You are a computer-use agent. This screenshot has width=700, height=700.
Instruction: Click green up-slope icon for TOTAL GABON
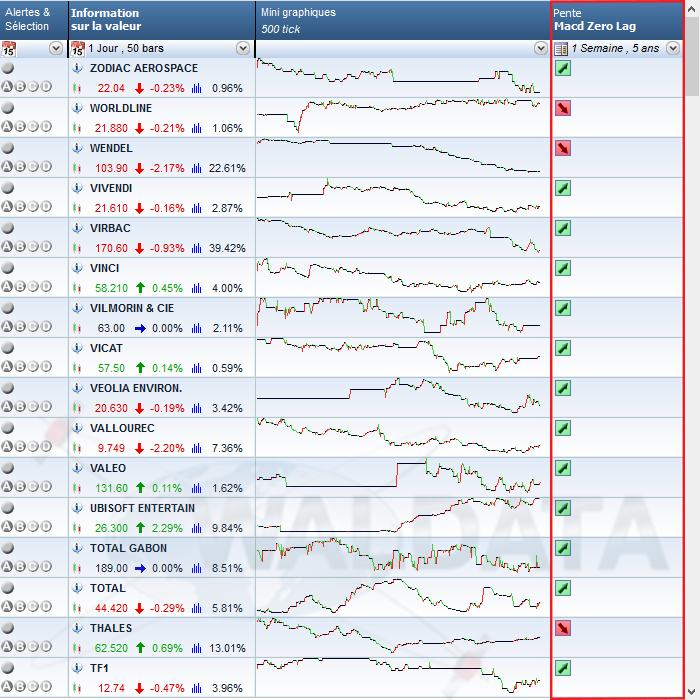click(x=563, y=548)
